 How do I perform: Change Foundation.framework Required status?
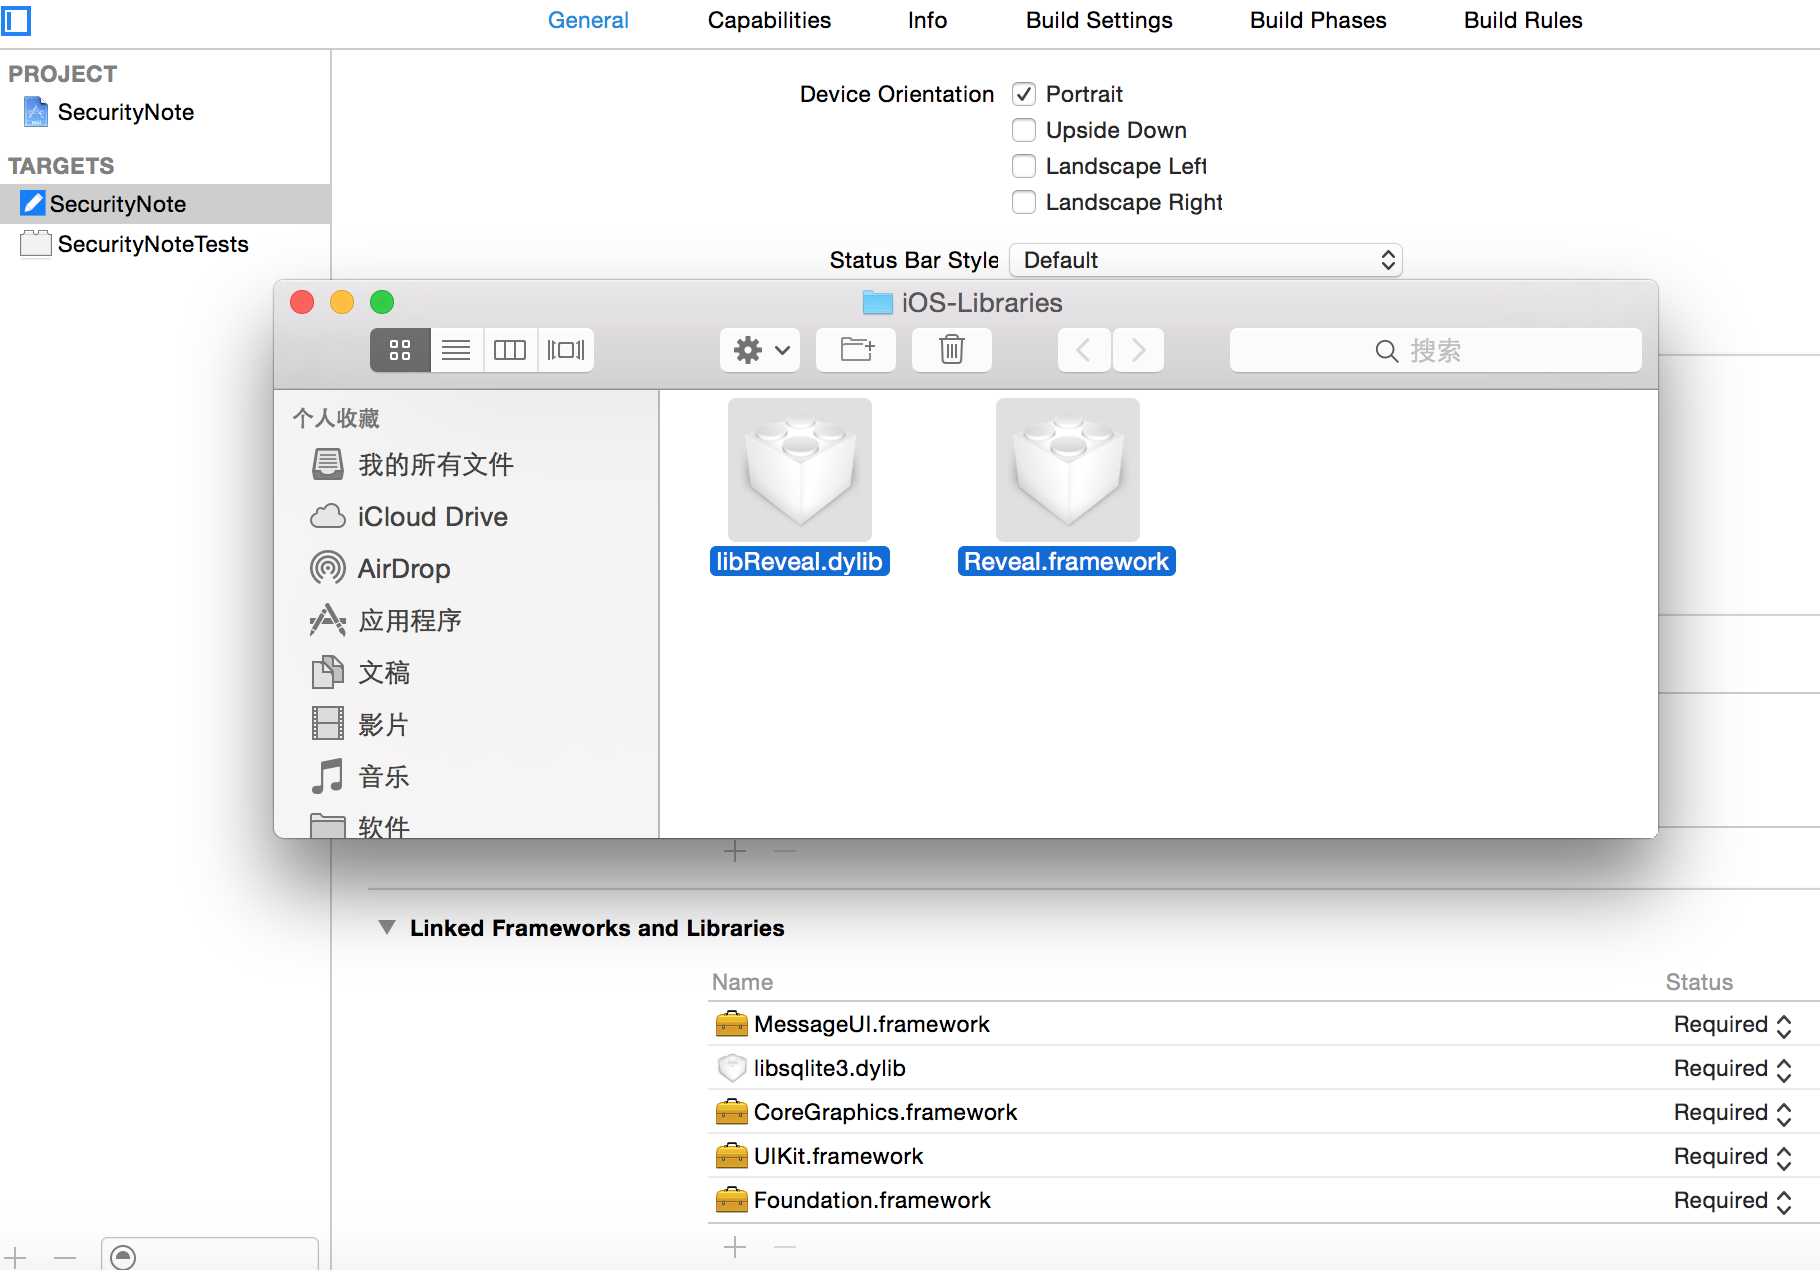coord(1733,1201)
